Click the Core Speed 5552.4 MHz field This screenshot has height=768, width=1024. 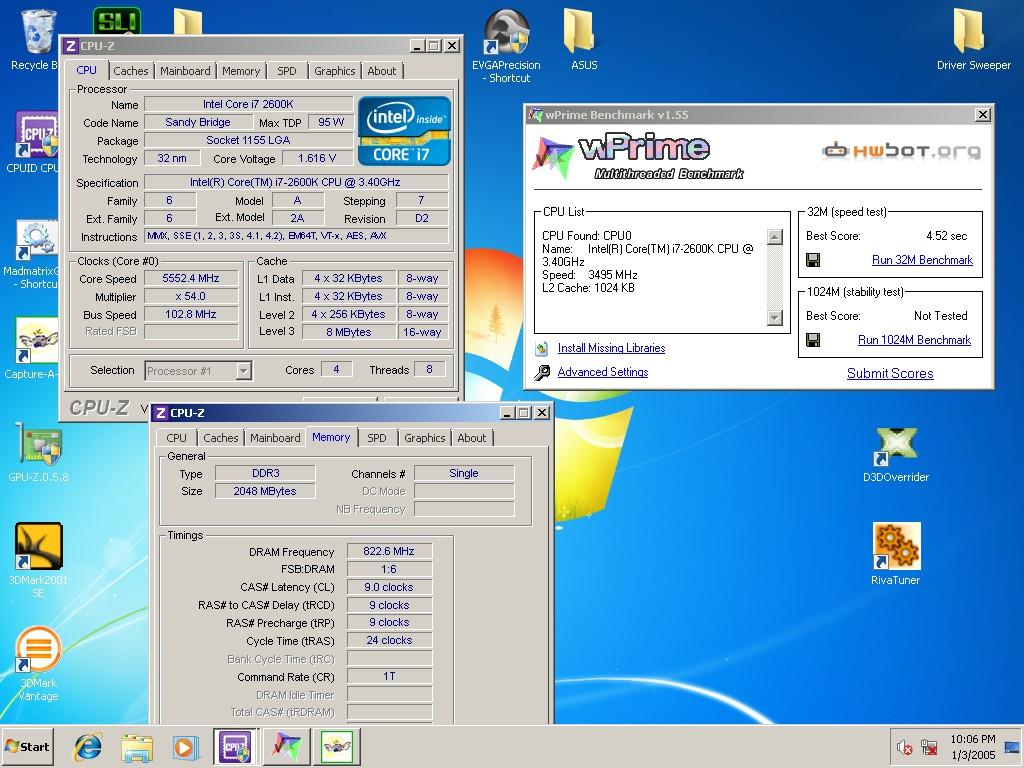point(191,278)
